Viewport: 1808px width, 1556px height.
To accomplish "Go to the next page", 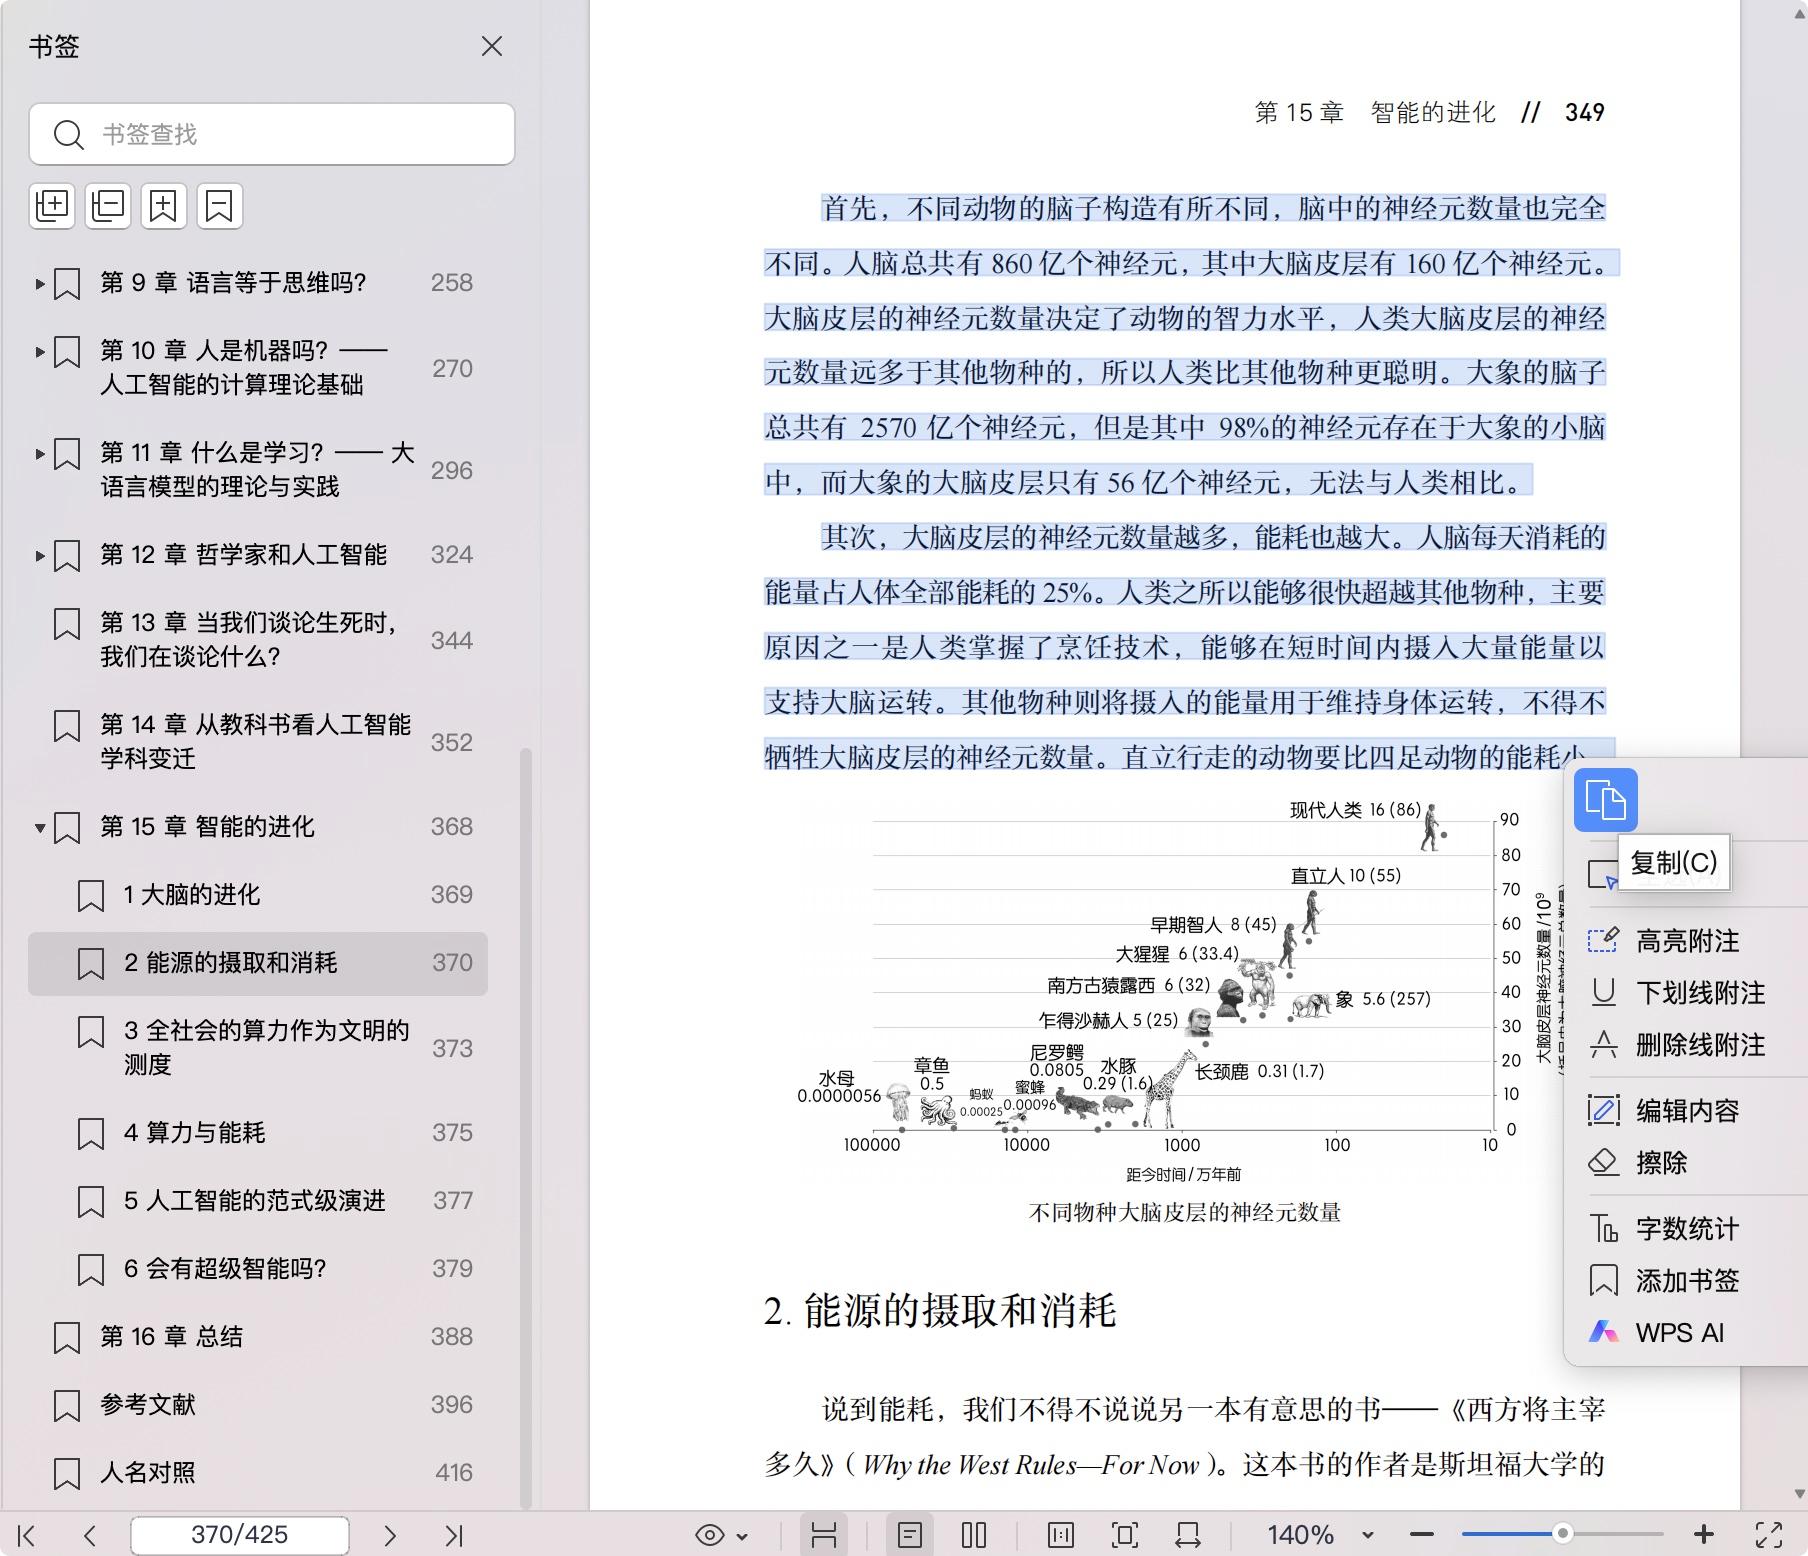I will [x=390, y=1535].
